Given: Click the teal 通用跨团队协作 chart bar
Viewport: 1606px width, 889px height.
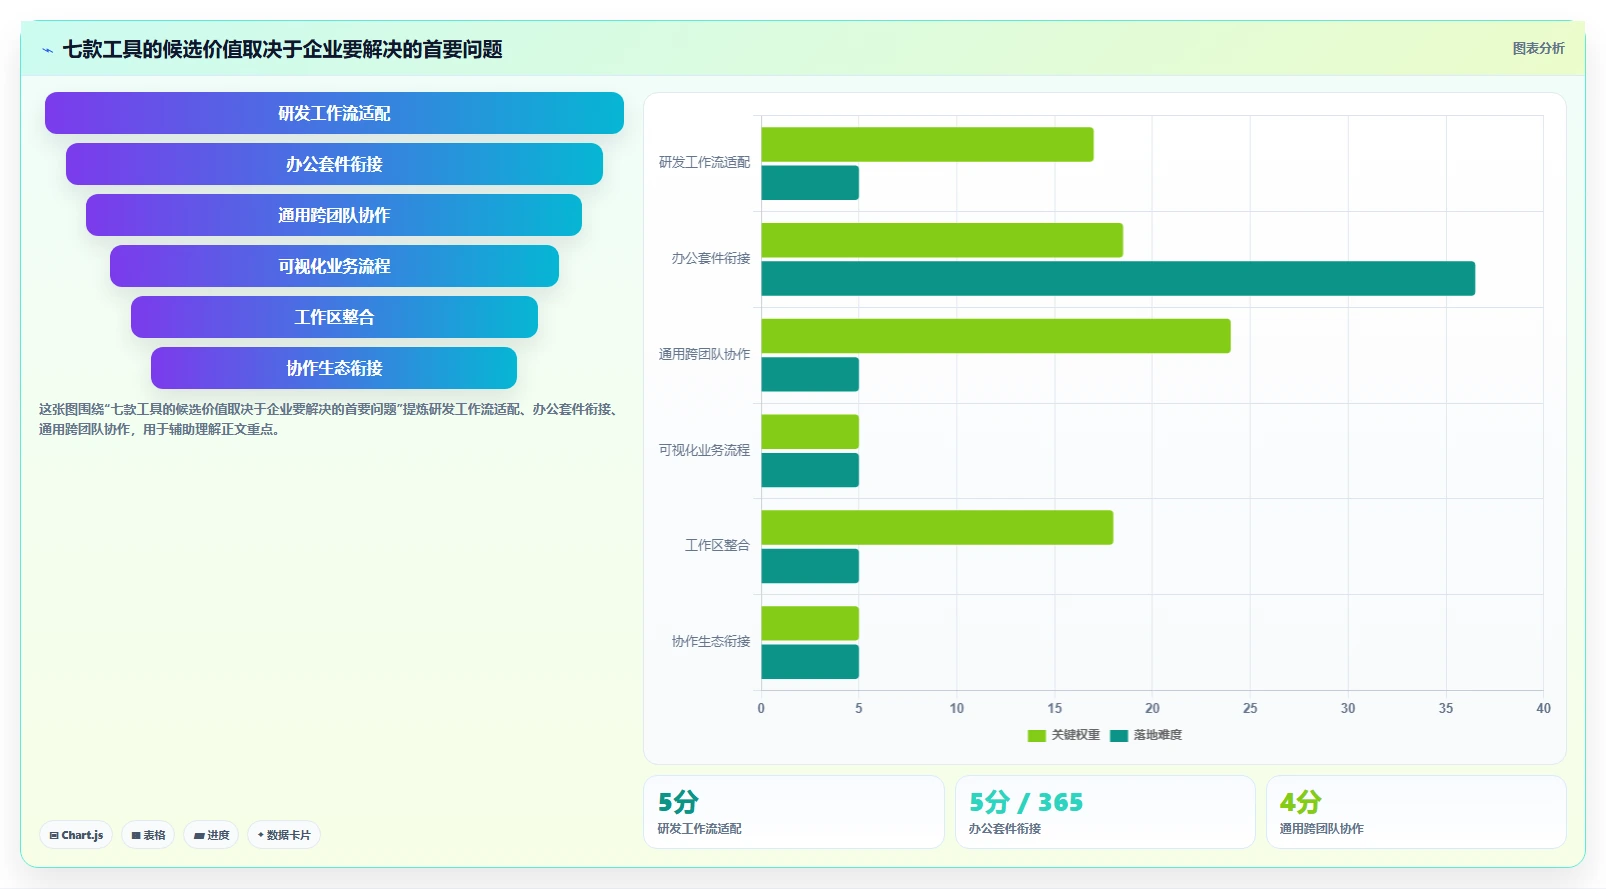Looking at the screenshot, I should pyautogui.click(x=810, y=374).
